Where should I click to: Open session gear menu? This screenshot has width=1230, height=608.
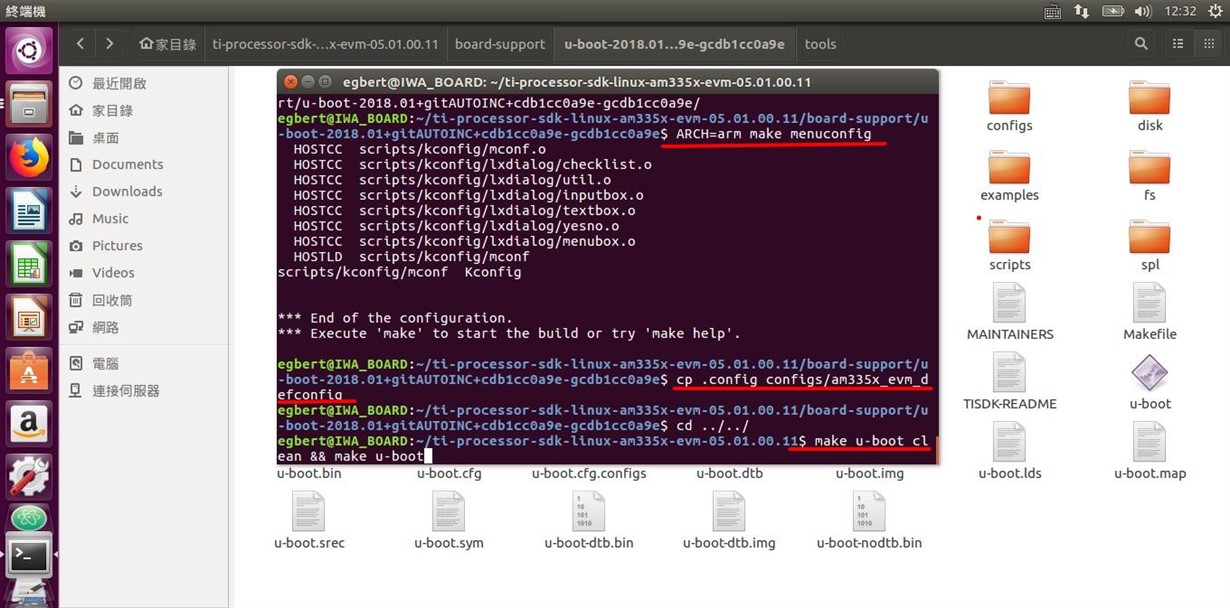coord(1213,11)
